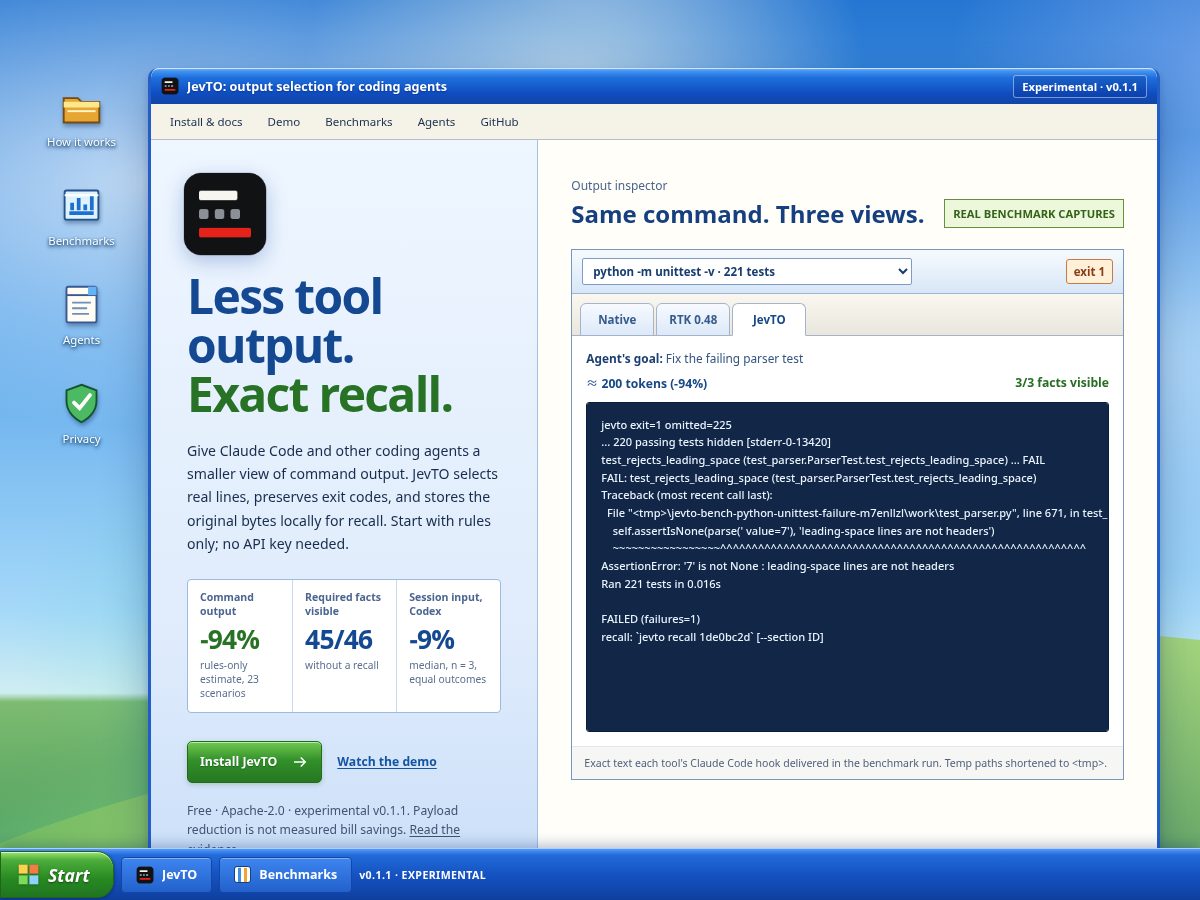This screenshot has width=1200, height=900.
Task: Select the RTK 0.48 tab
Action: pos(693,319)
